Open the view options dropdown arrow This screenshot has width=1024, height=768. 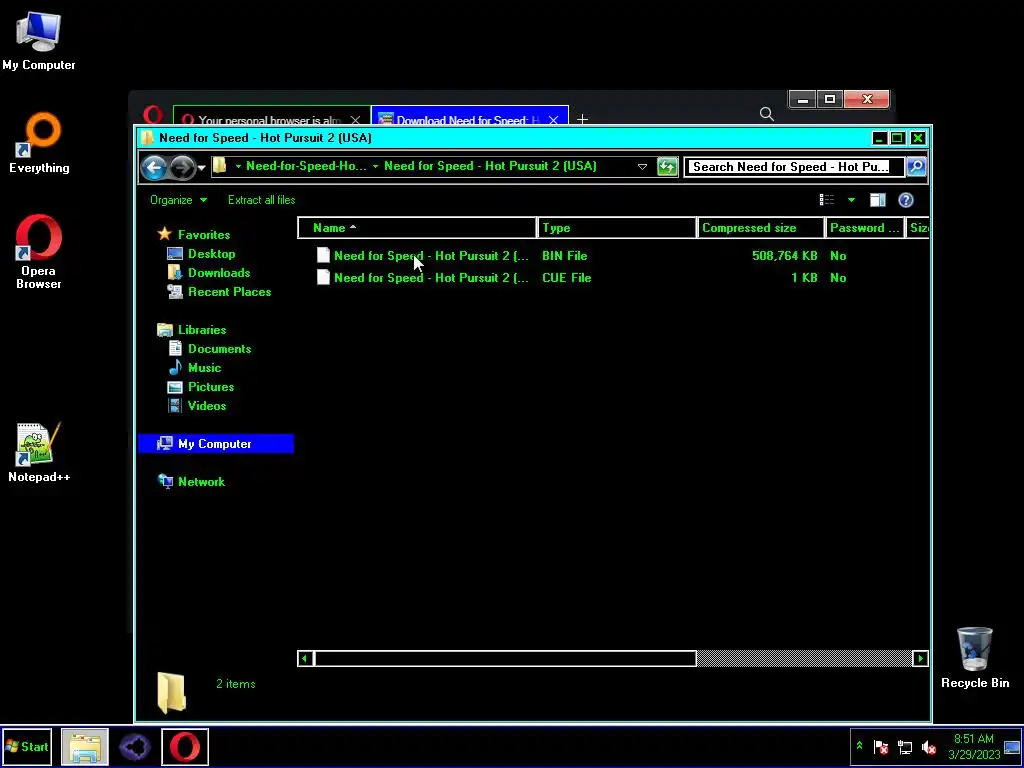[851, 200]
